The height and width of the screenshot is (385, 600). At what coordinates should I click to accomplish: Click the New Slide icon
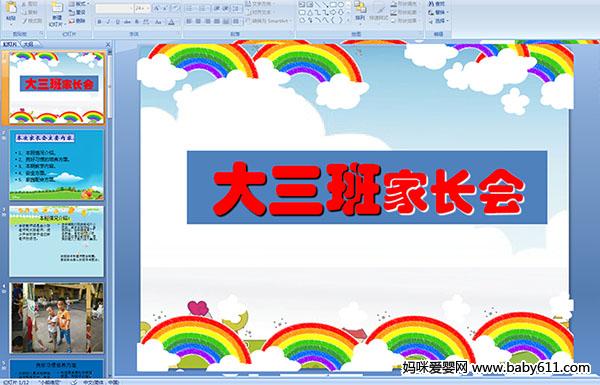coord(57,13)
